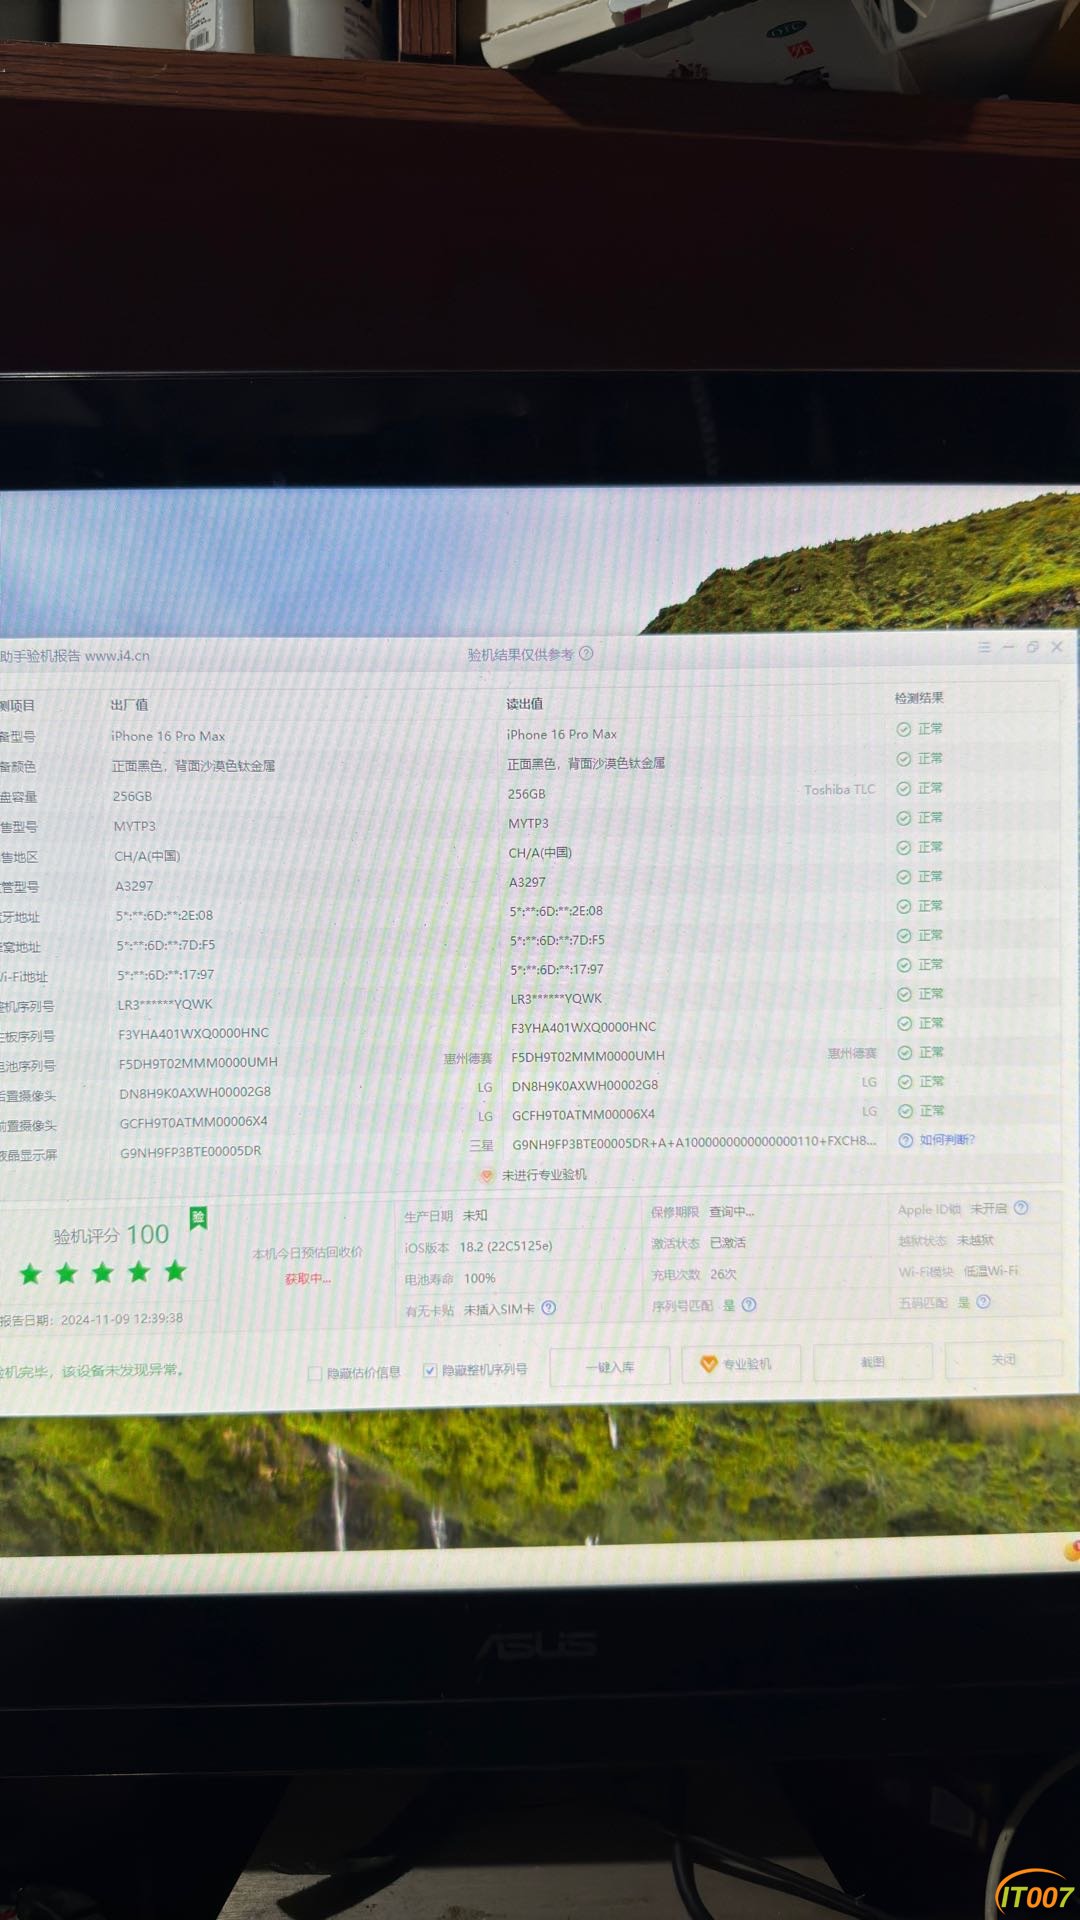Click the 出厂值 column header
The height and width of the screenshot is (1920, 1080).
click(x=129, y=705)
